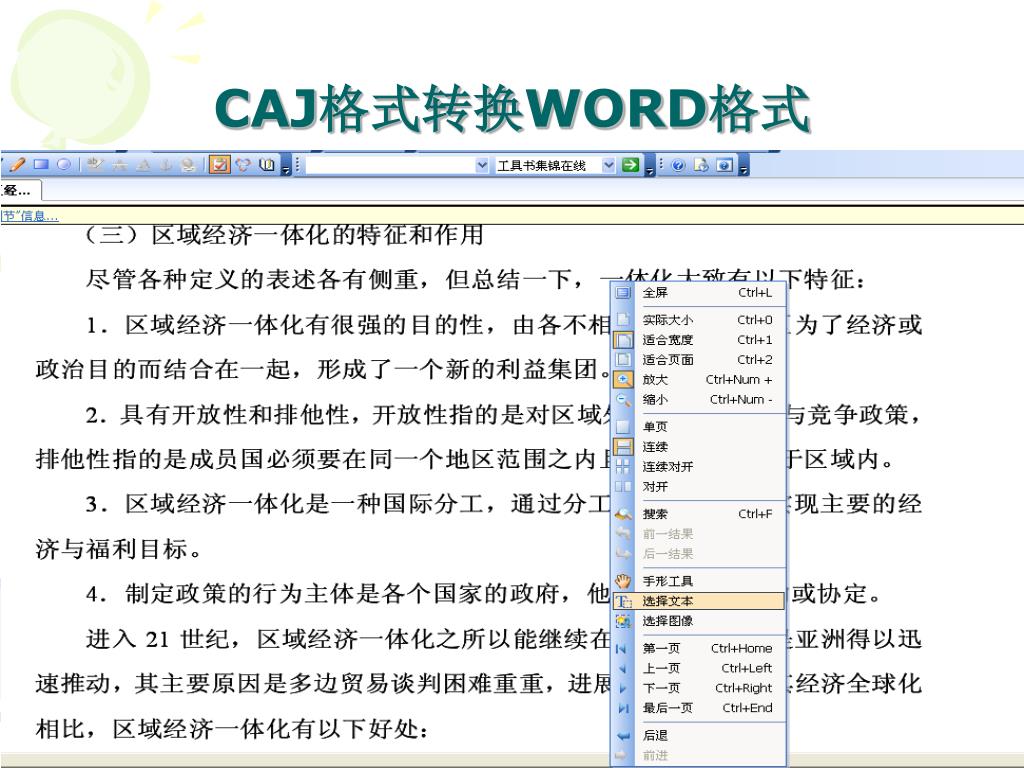
Task: Switch to 连续 continuous layout
Action: [x=699, y=447]
